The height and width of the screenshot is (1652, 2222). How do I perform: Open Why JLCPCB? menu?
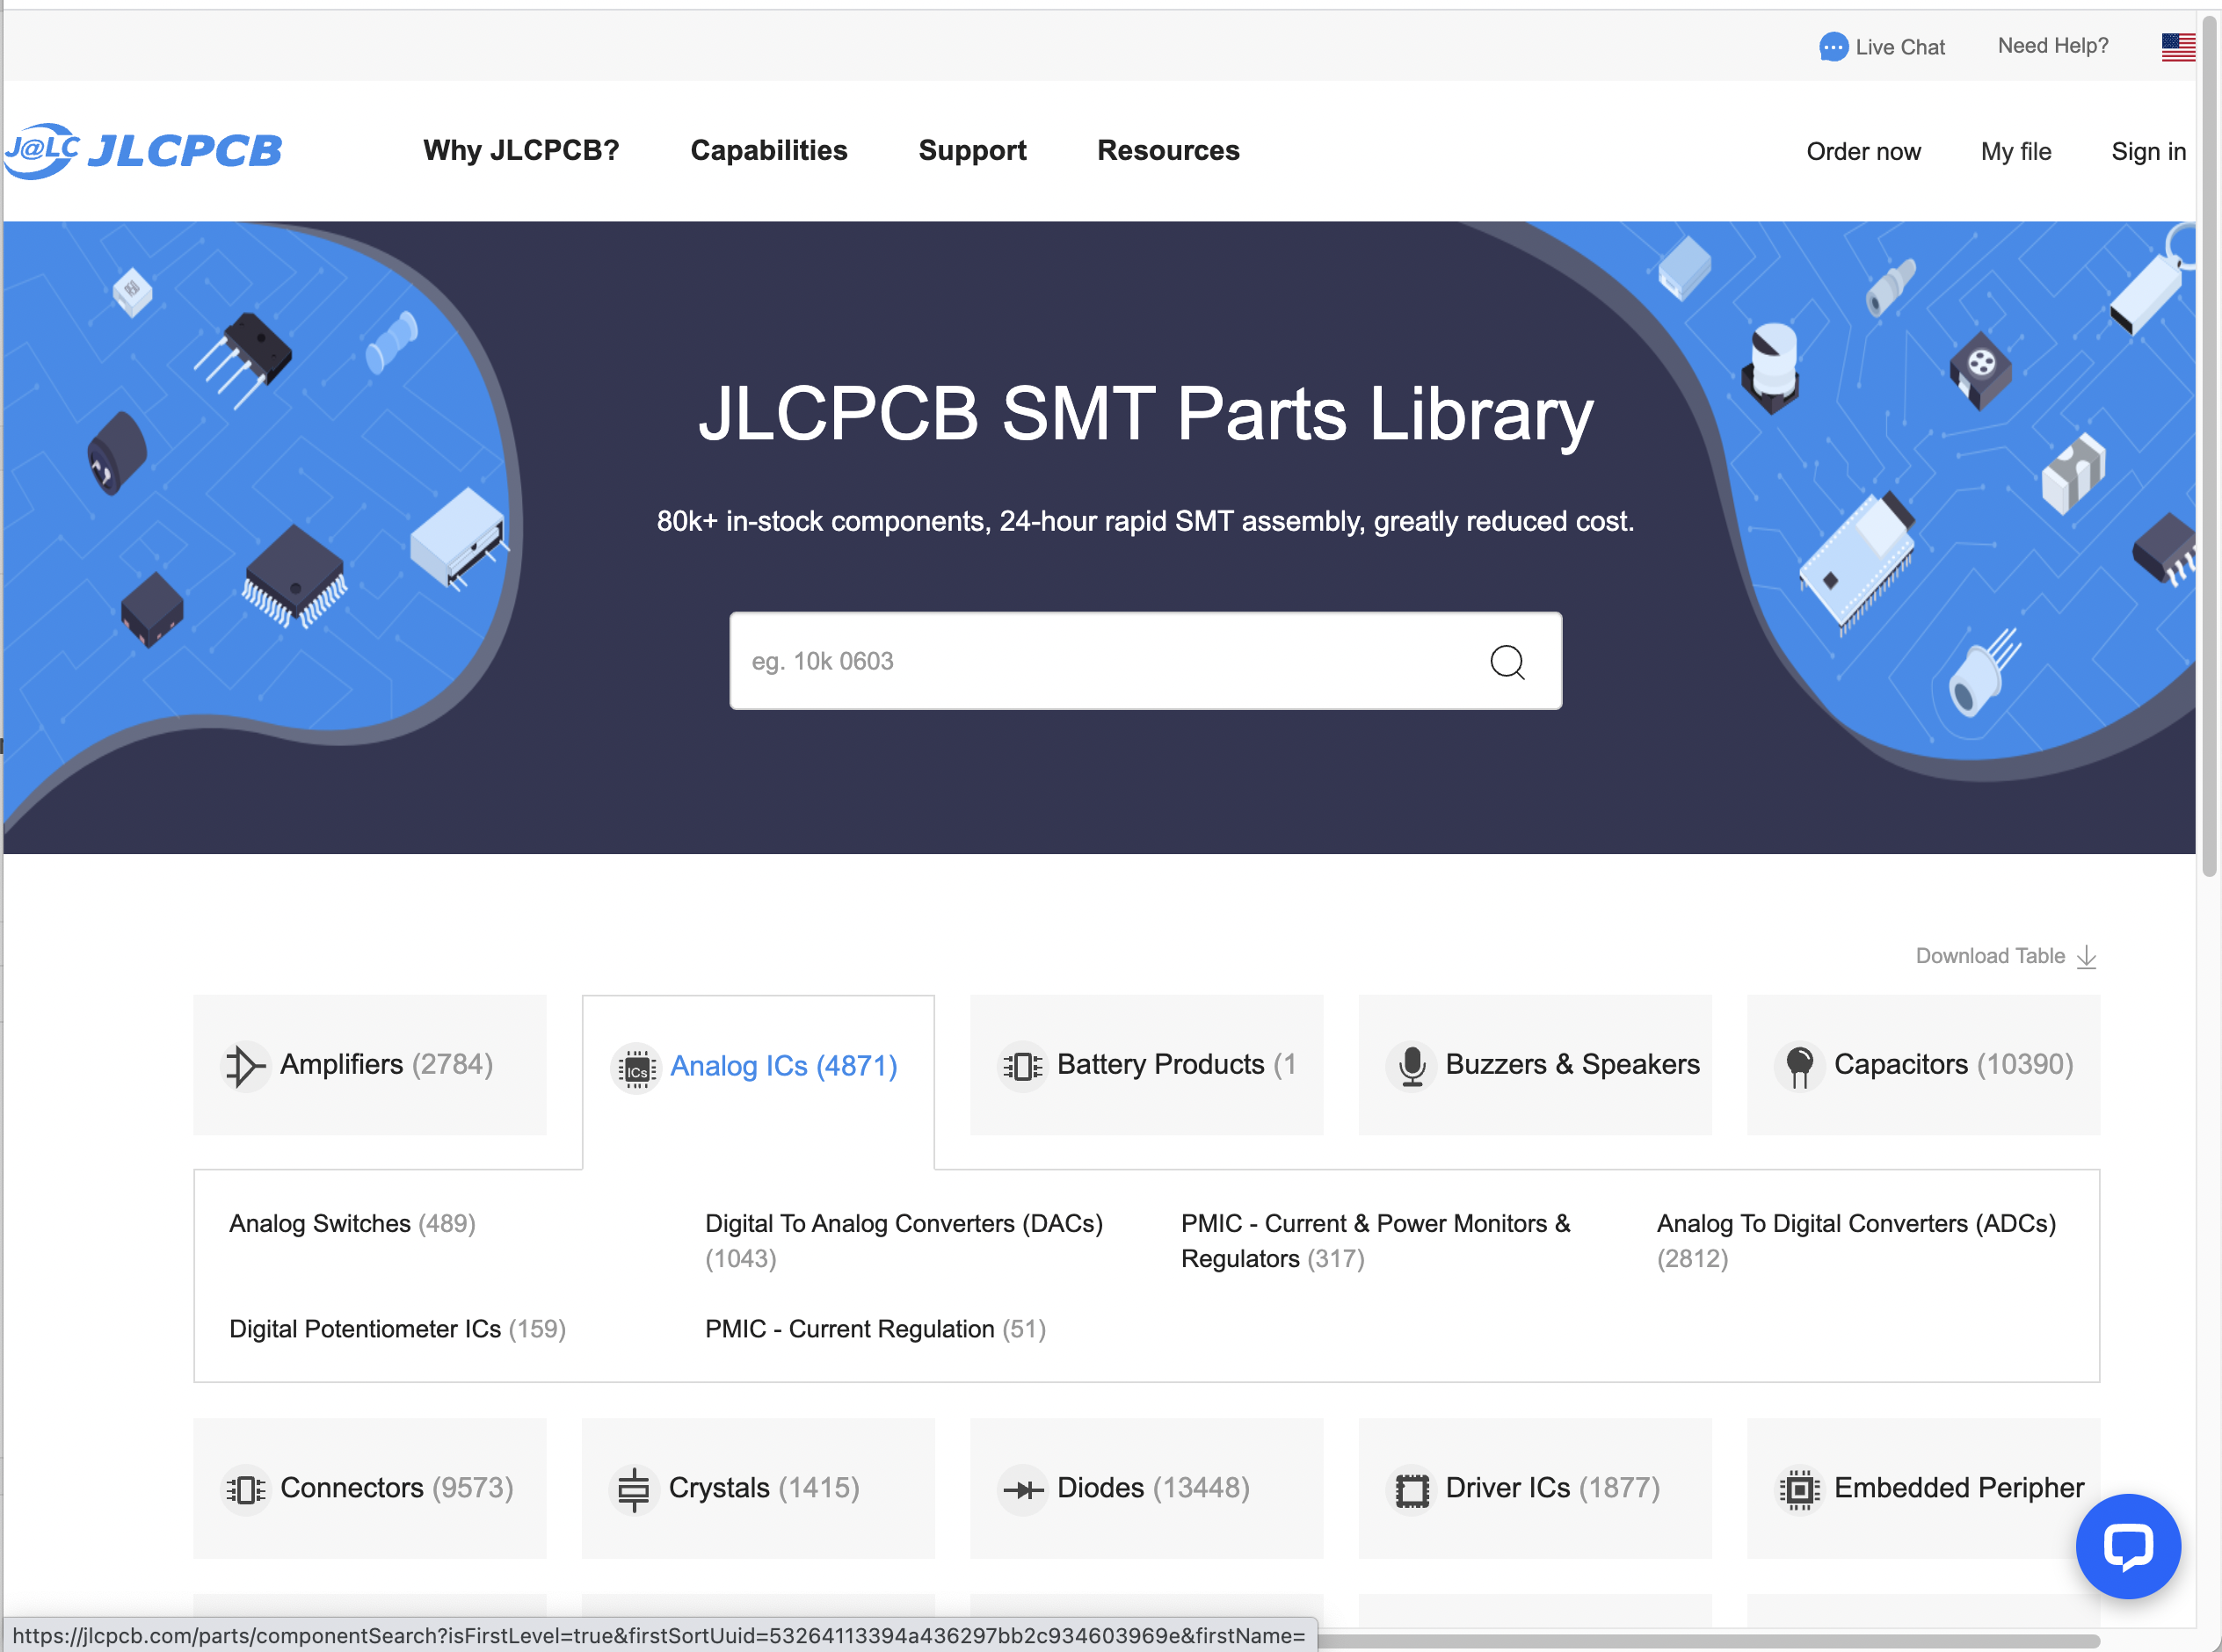tap(521, 151)
